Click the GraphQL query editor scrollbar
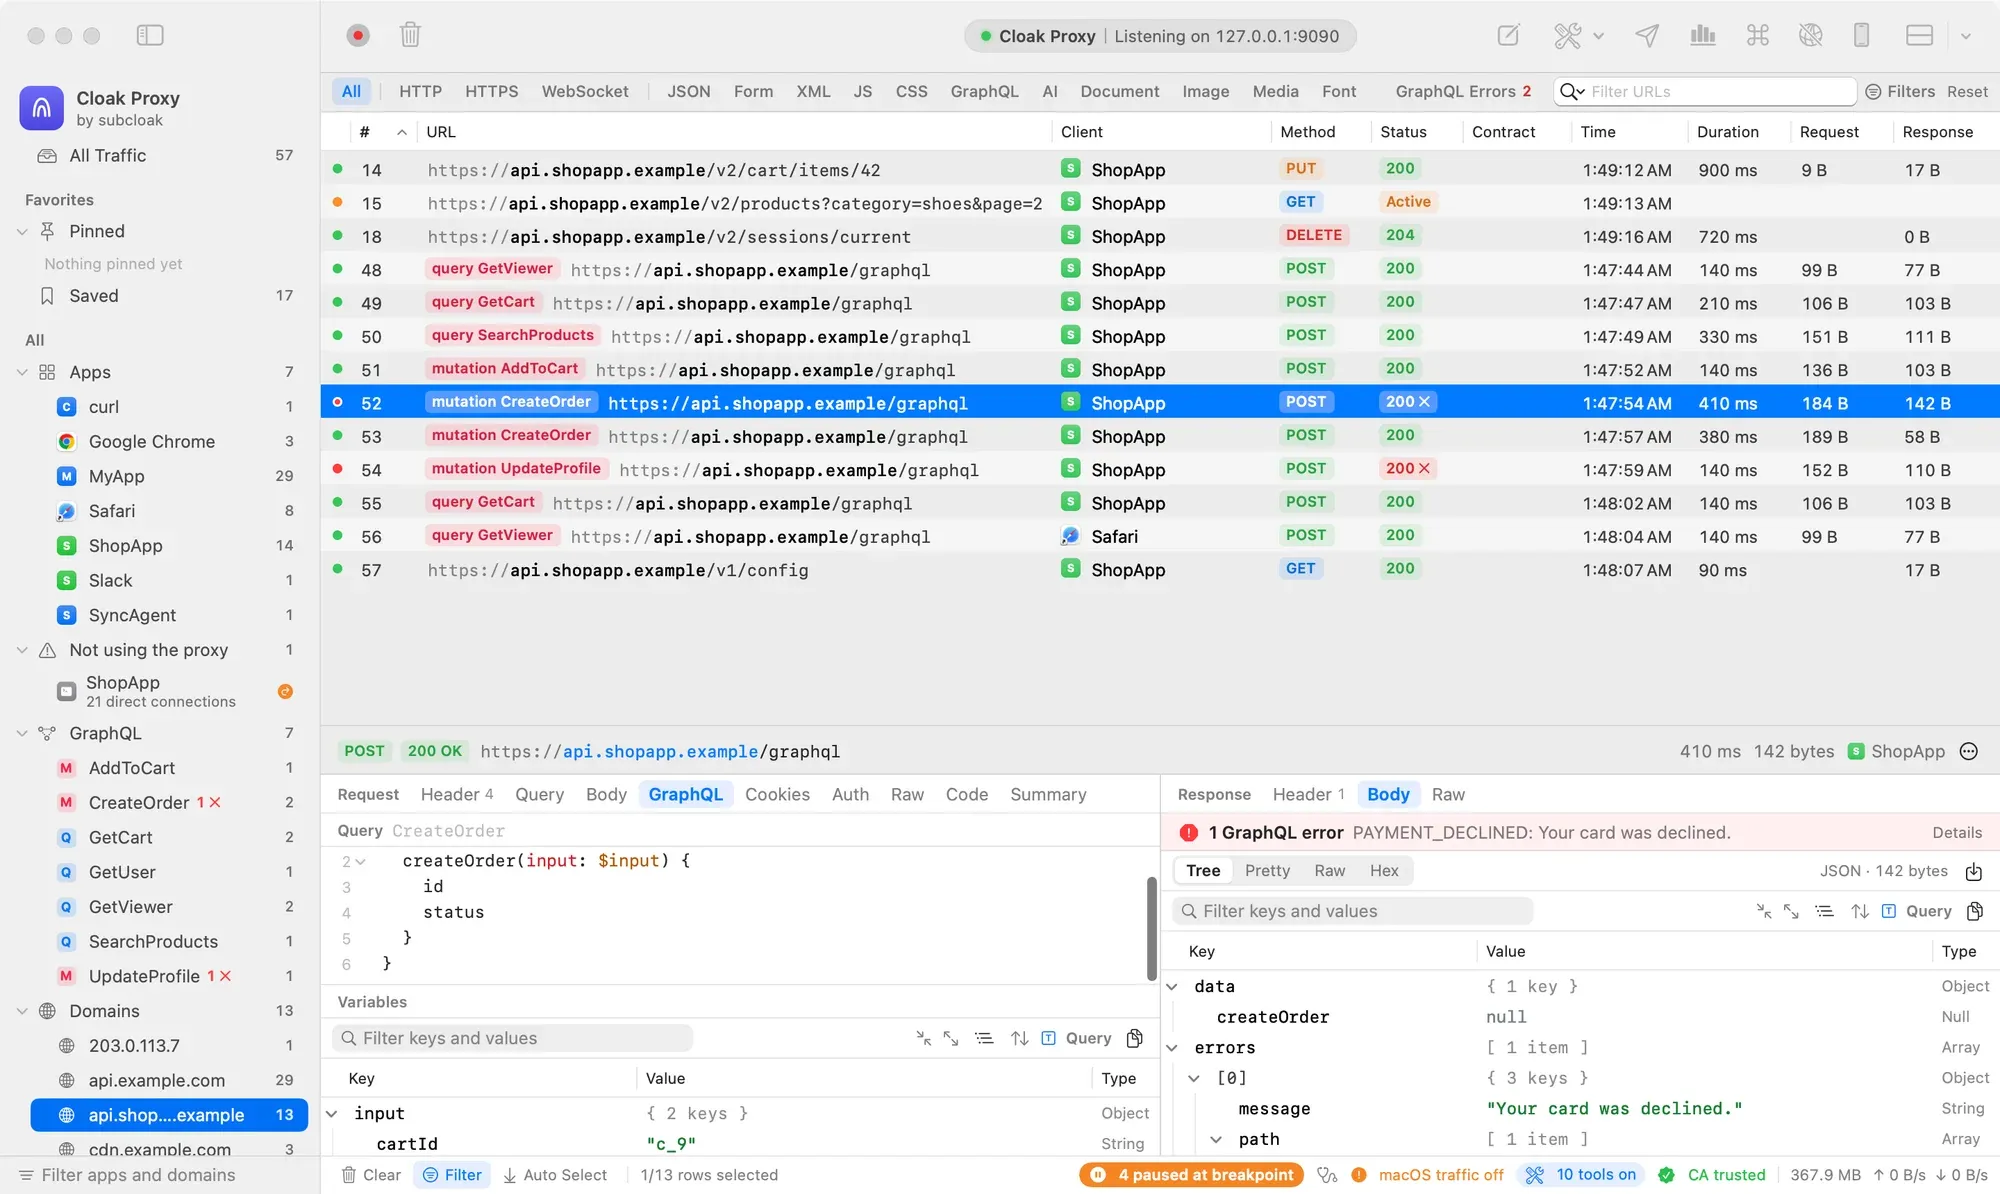 (1151, 928)
